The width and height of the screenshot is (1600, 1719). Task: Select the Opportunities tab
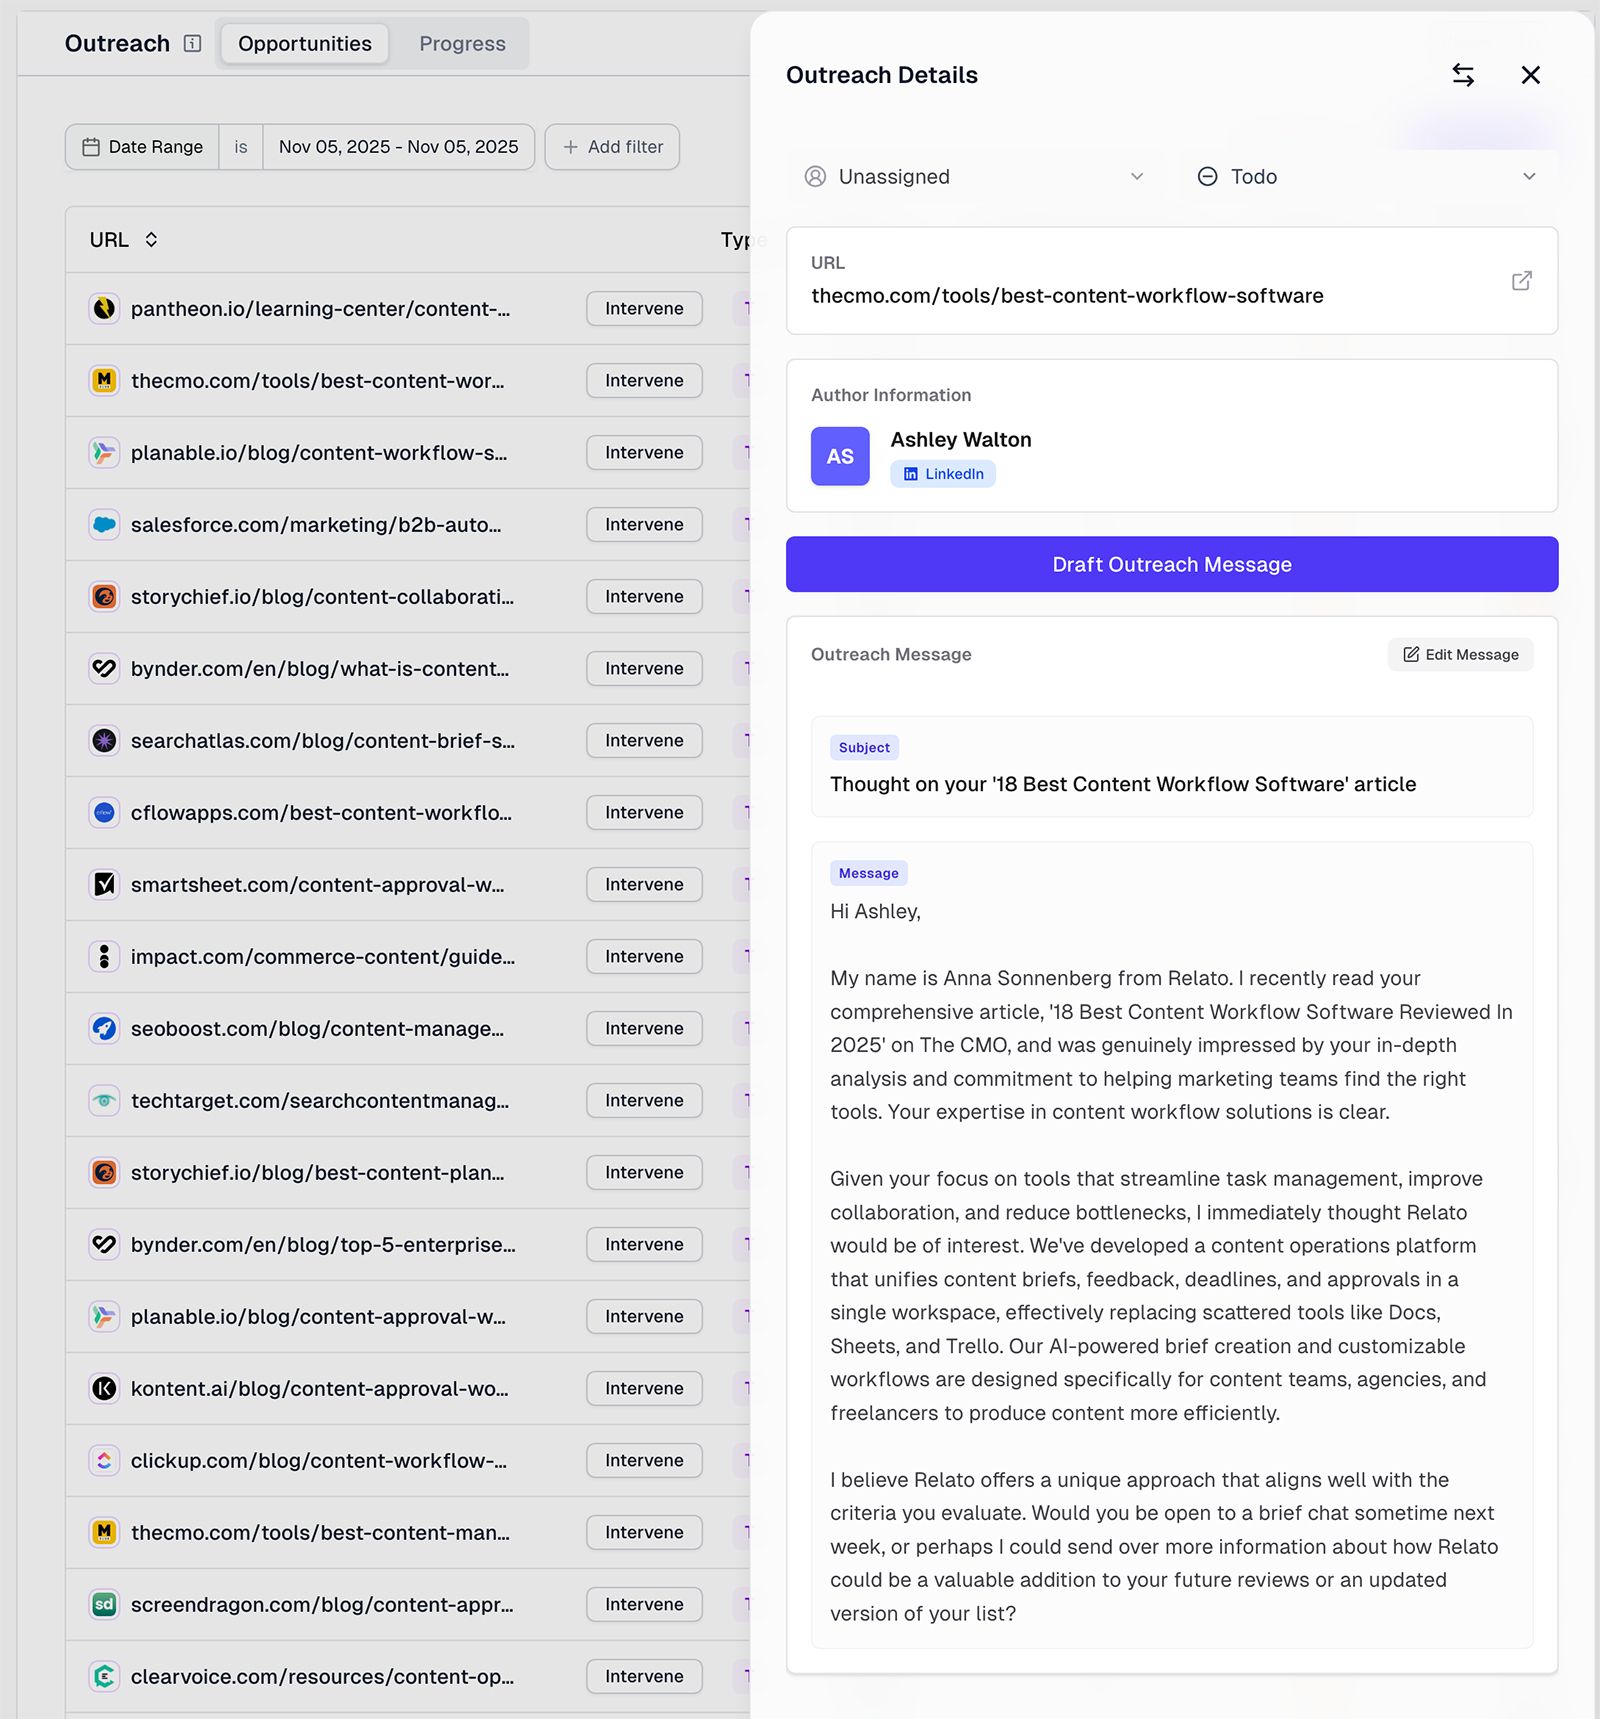304,43
